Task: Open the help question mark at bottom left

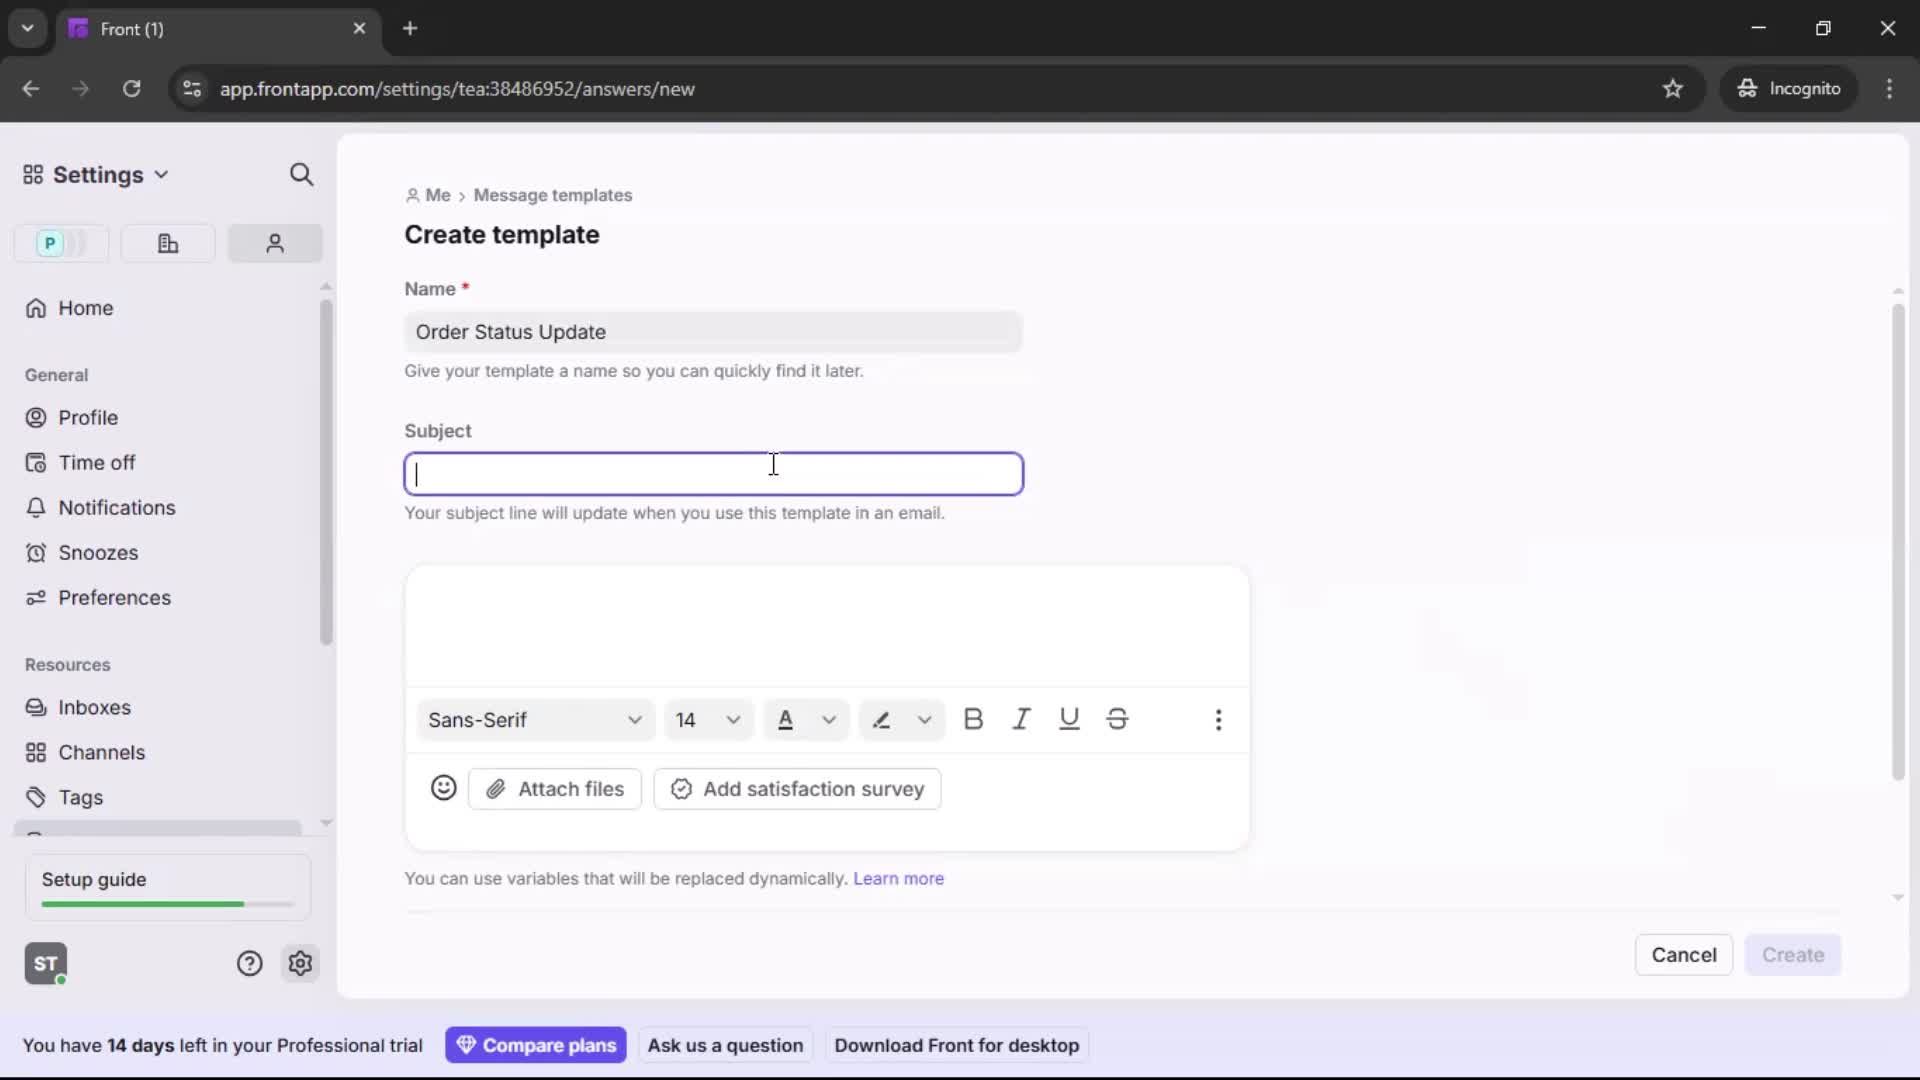Action: [x=249, y=963]
